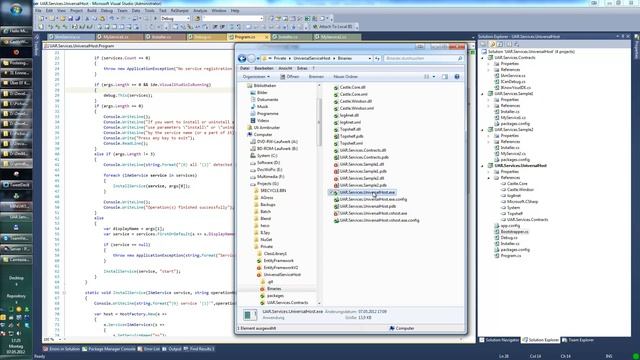640x360 pixels.
Task: Select Dokumente library in Explorer navigation
Action: click(x=264, y=100)
